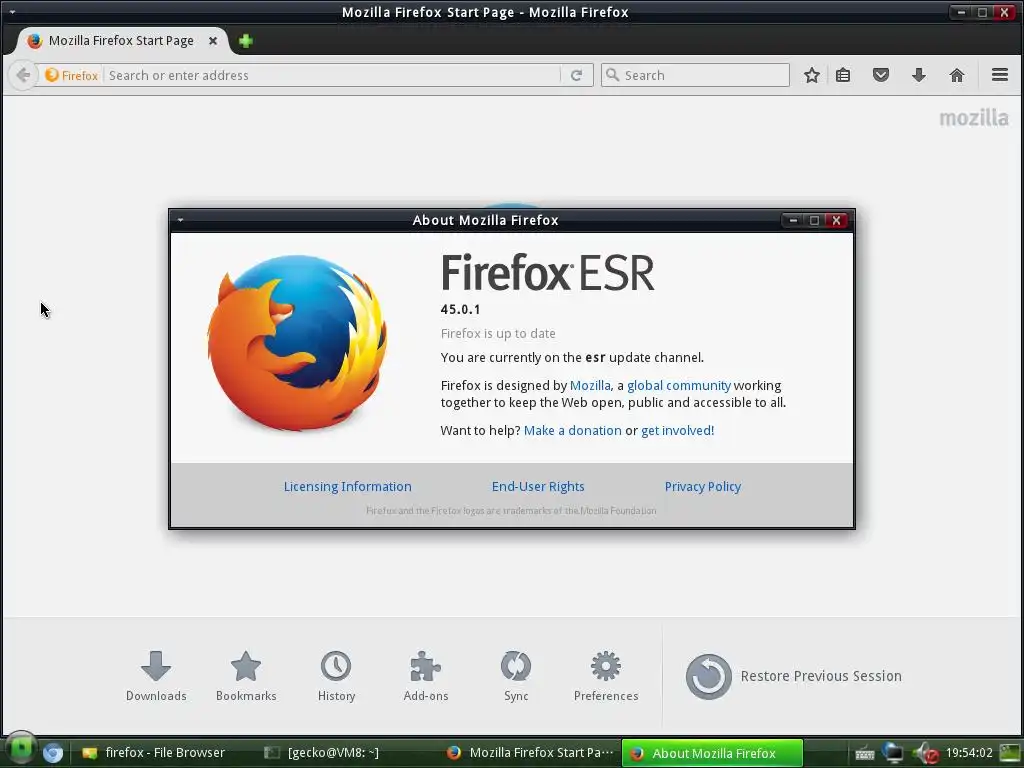Image resolution: width=1024 pixels, height=768 pixels.
Task: Open the Pocket icon in toolbar
Action: [881, 75]
